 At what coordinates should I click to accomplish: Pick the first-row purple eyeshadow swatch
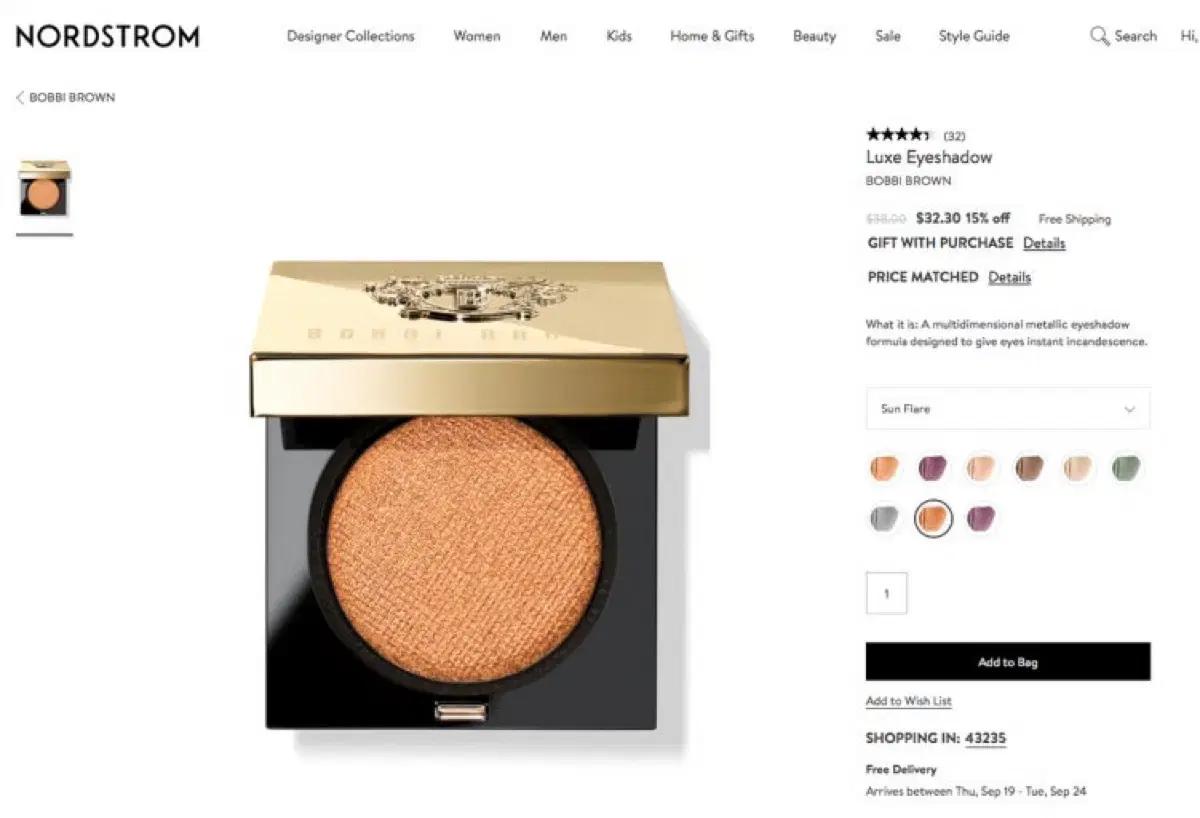933,467
